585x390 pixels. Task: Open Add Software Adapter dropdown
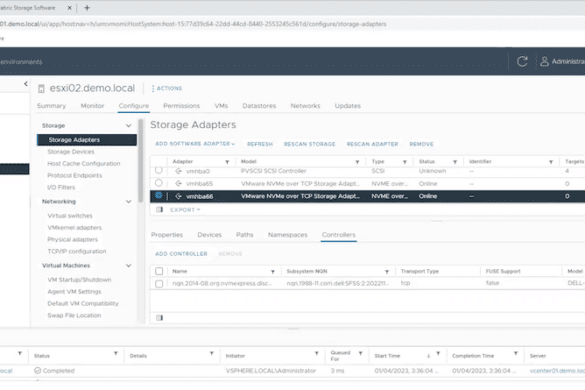pos(195,144)
